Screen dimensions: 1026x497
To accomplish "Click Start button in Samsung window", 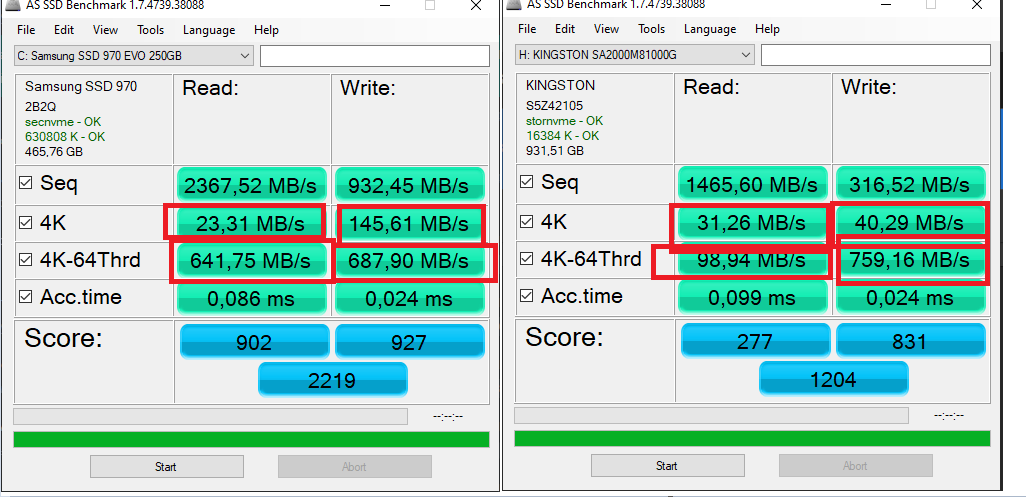I will pyautogui.click(x=167, y=467).
